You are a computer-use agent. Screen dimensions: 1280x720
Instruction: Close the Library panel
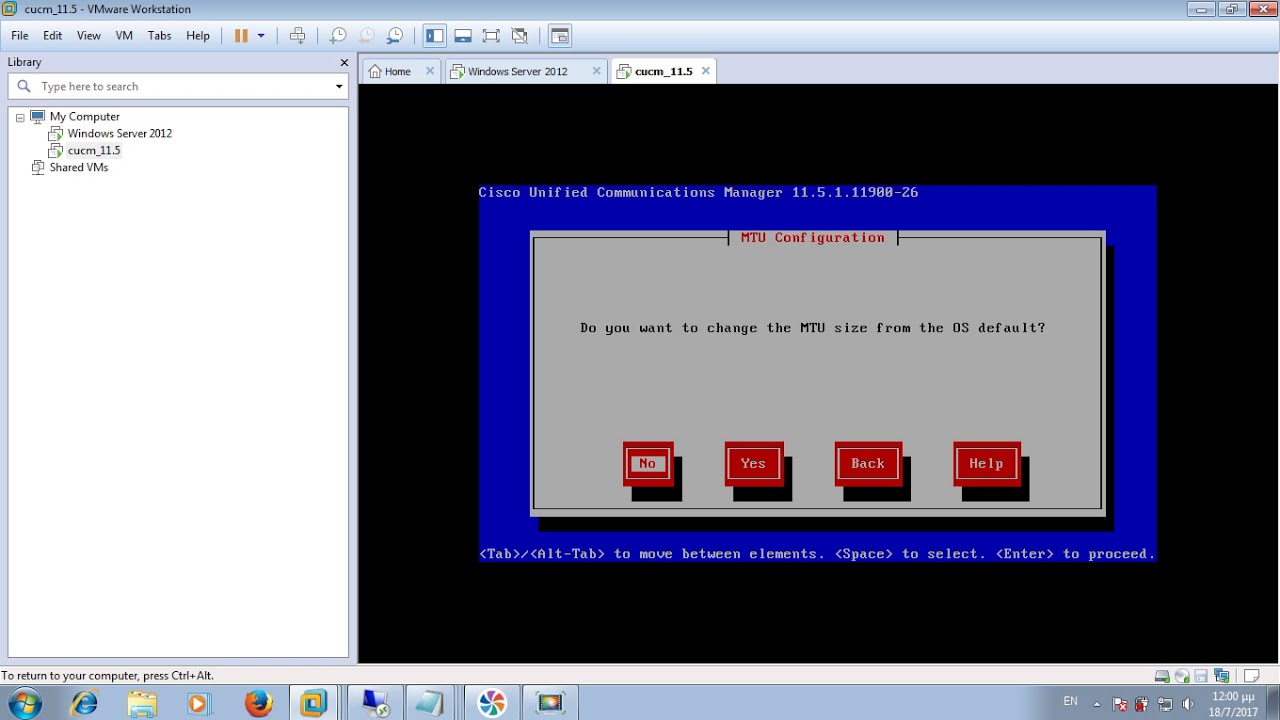(x=344, y=62)
